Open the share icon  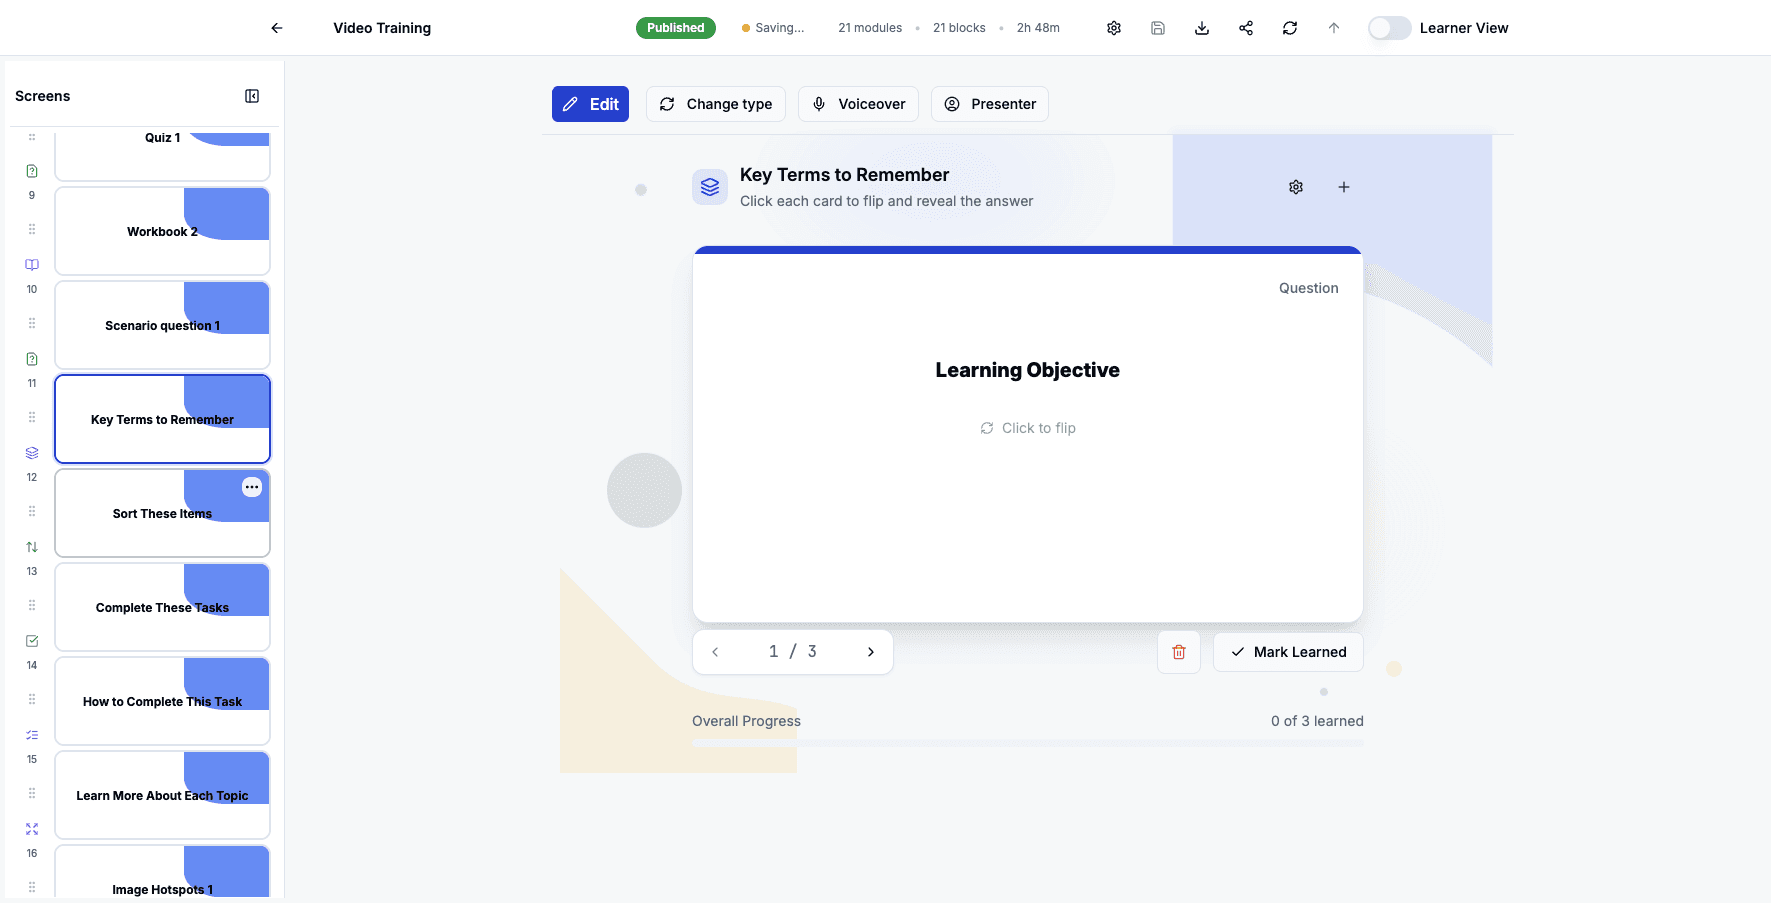point(1246,28)
